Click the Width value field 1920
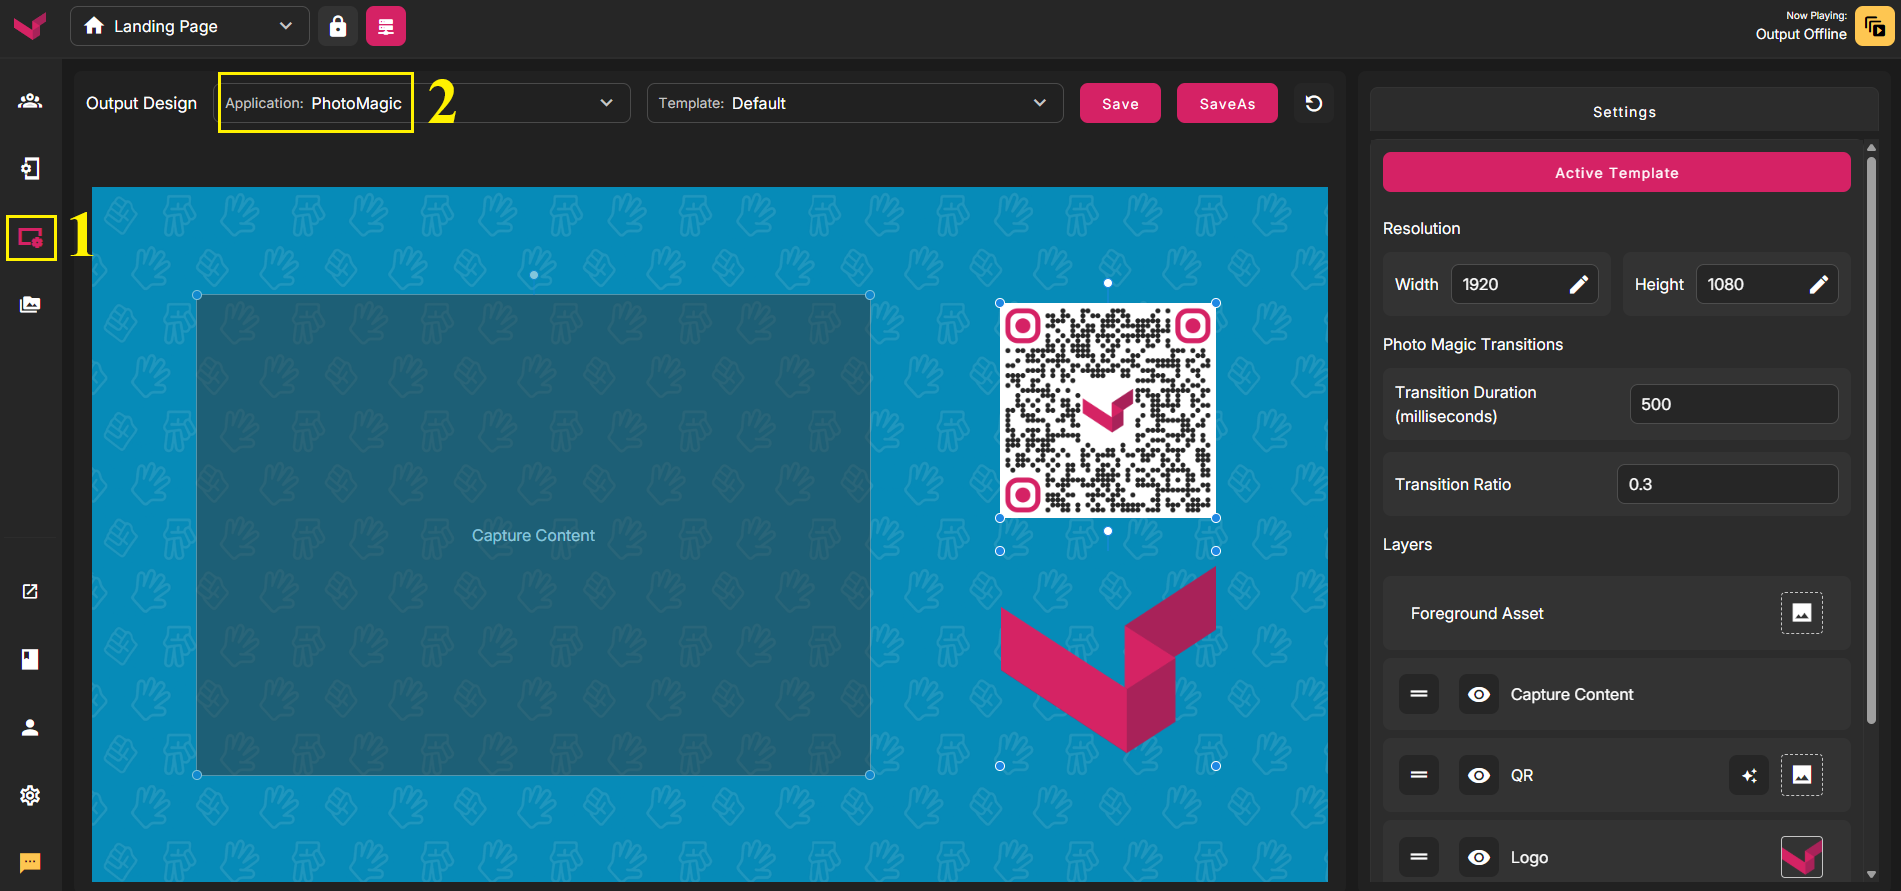 tap(1524, 284)
